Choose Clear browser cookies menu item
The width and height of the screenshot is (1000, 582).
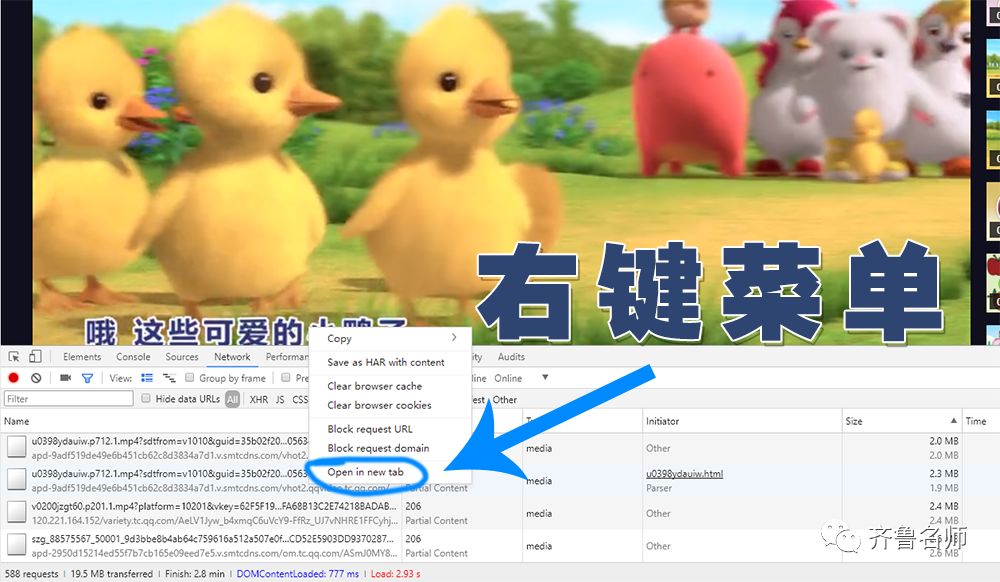coord(379,405)
